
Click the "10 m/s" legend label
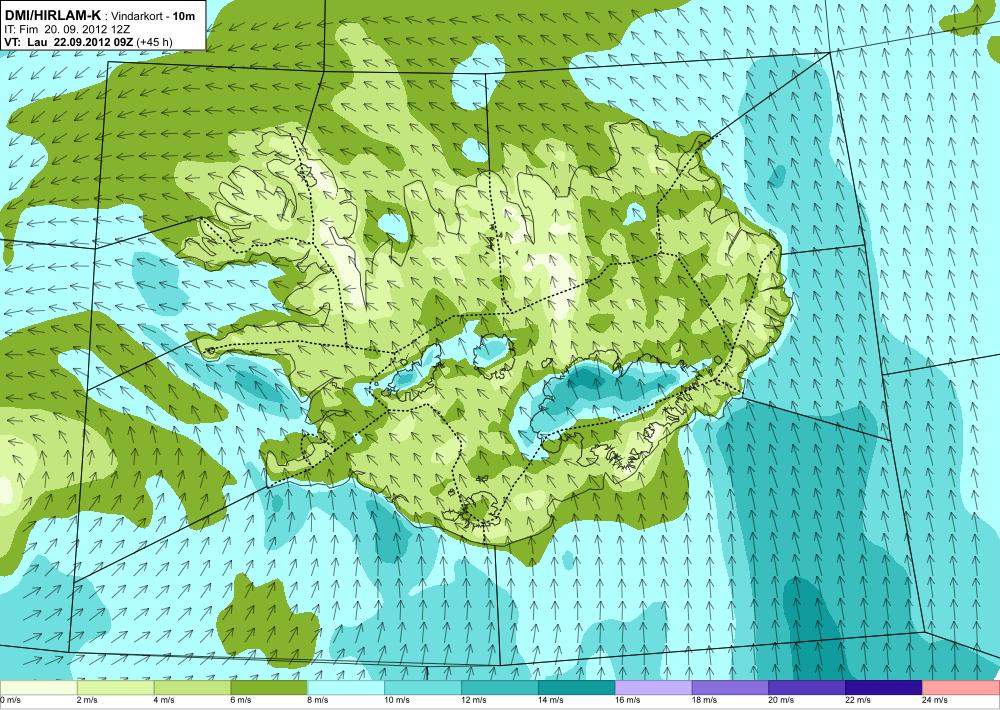(397, 700)
